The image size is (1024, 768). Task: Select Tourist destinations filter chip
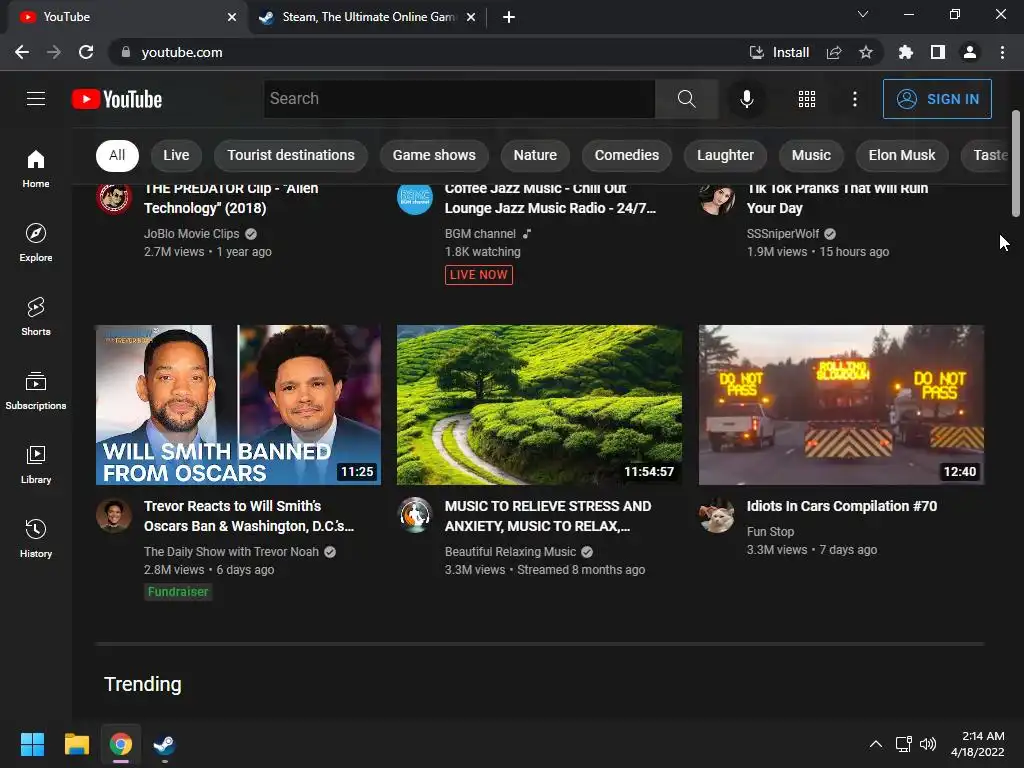click(x=291, y=155)
